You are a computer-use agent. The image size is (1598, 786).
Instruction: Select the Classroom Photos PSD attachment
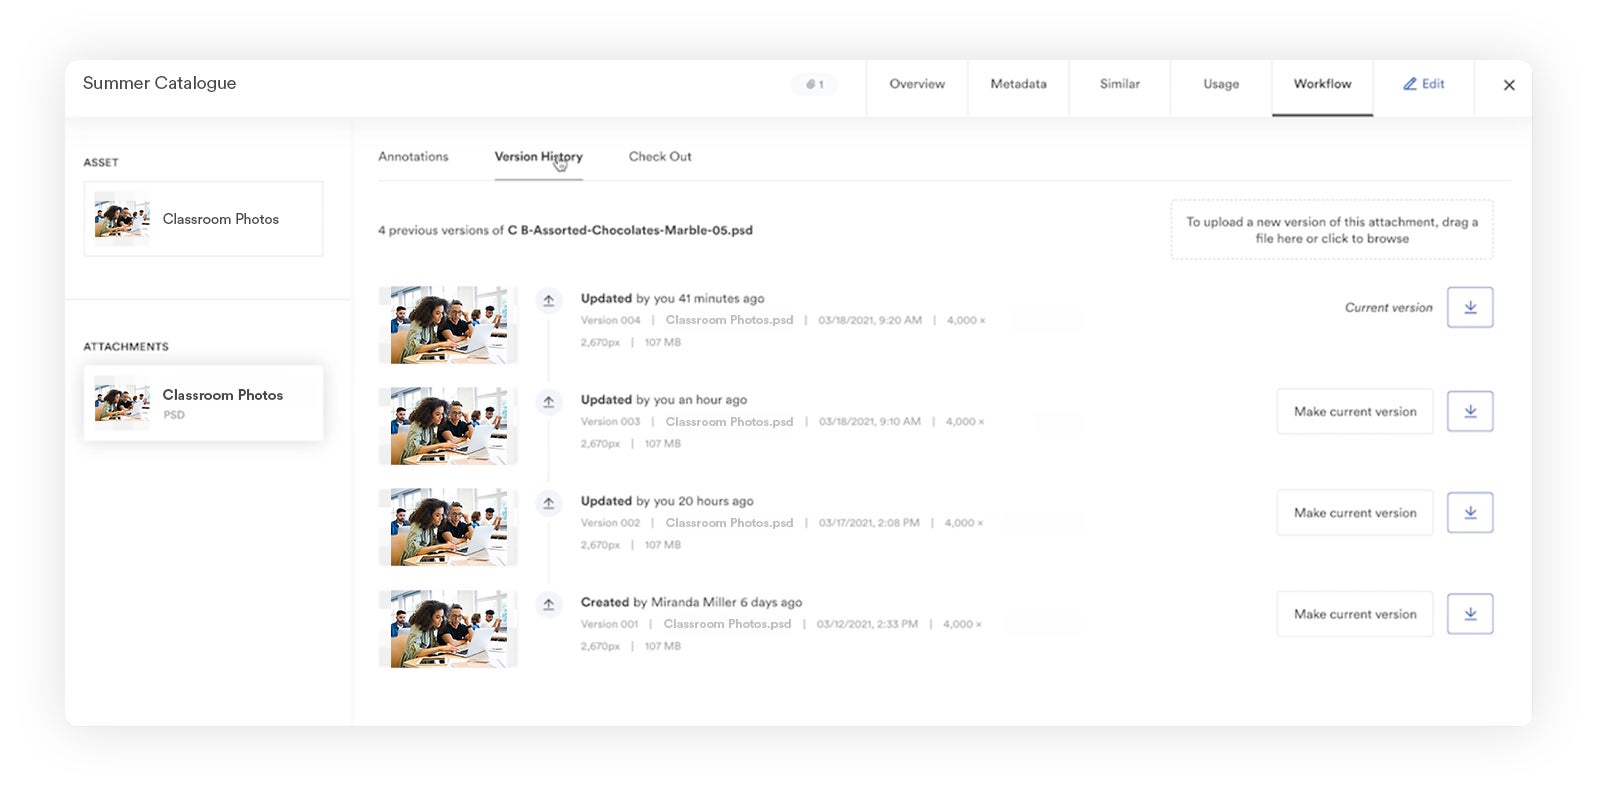203,403
